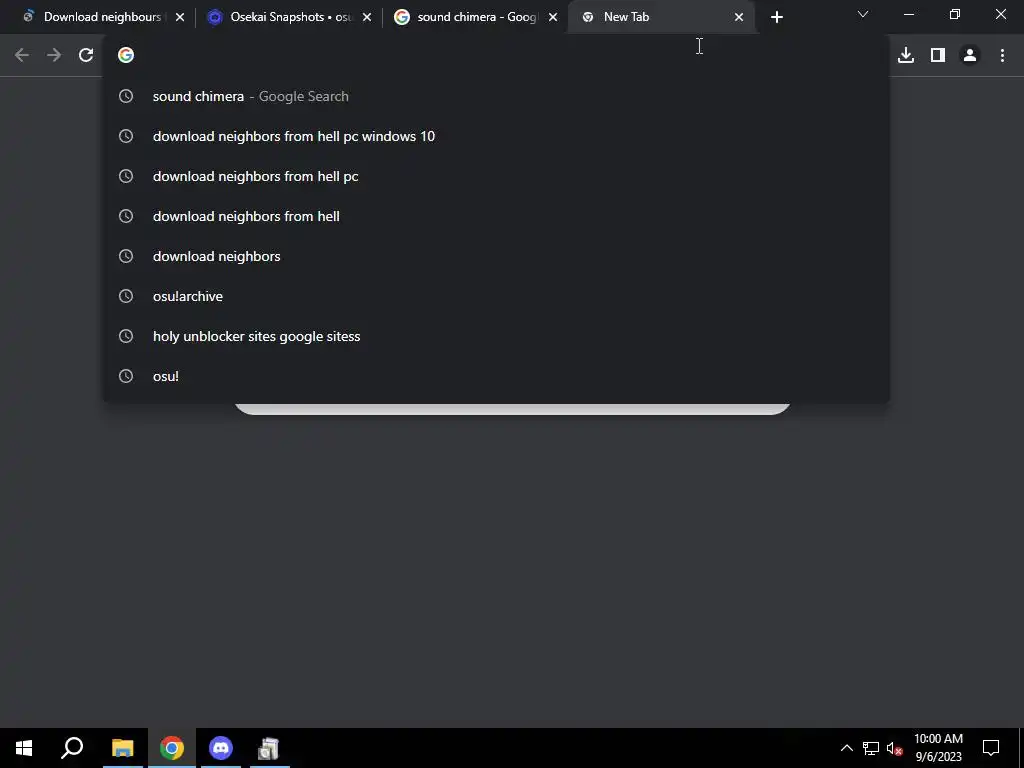1024x768 pixels.
Task: Open the Windows notification center
Action: tap(991, 748)
